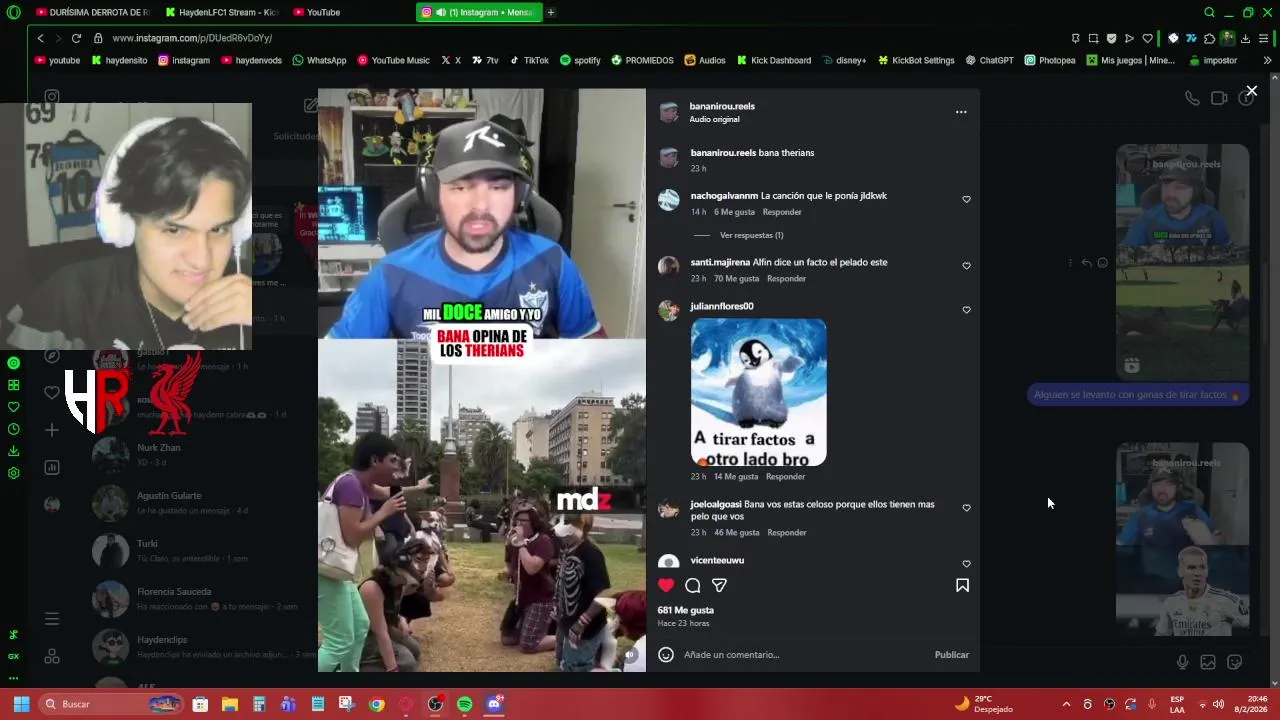Open the first shared reel thumbnail in chat
Screen dimensions: 1280x720
(1182, 262)
